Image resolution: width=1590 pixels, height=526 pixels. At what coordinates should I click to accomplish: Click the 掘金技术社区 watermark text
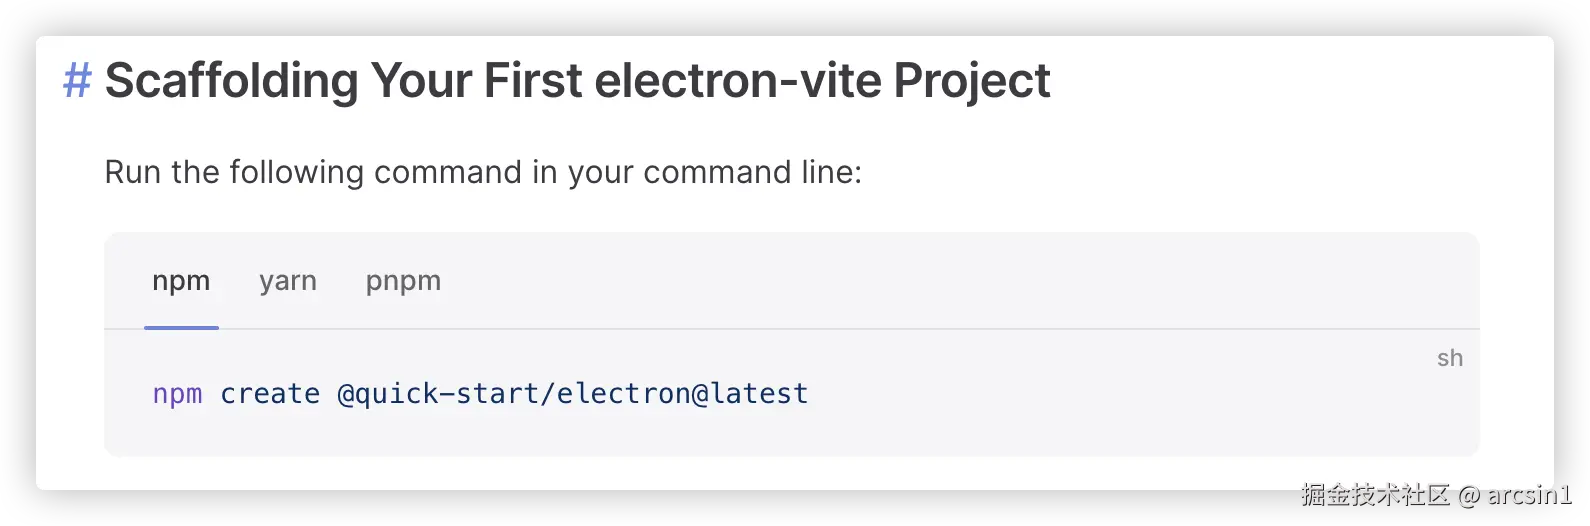(1374, 494)
